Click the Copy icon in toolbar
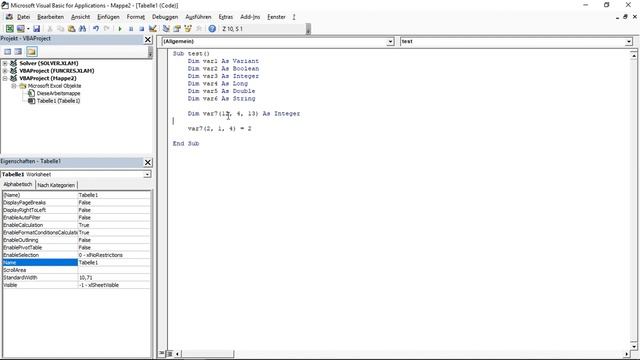 click(60, 29)
